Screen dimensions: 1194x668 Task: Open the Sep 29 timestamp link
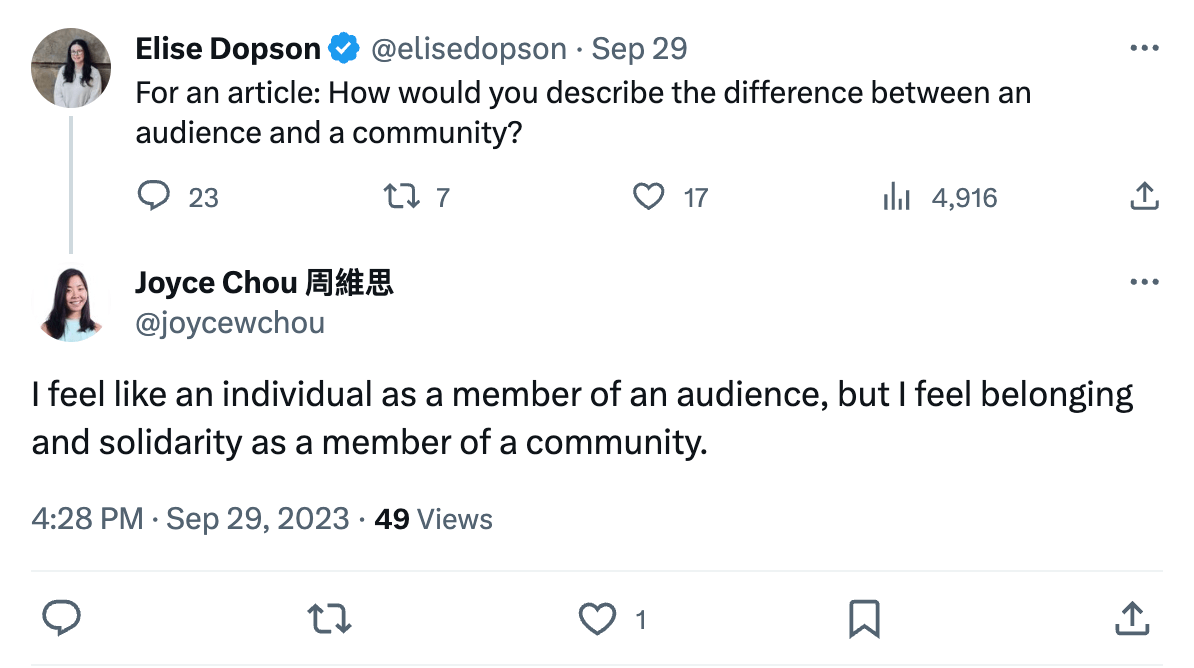tap(638, 48)
